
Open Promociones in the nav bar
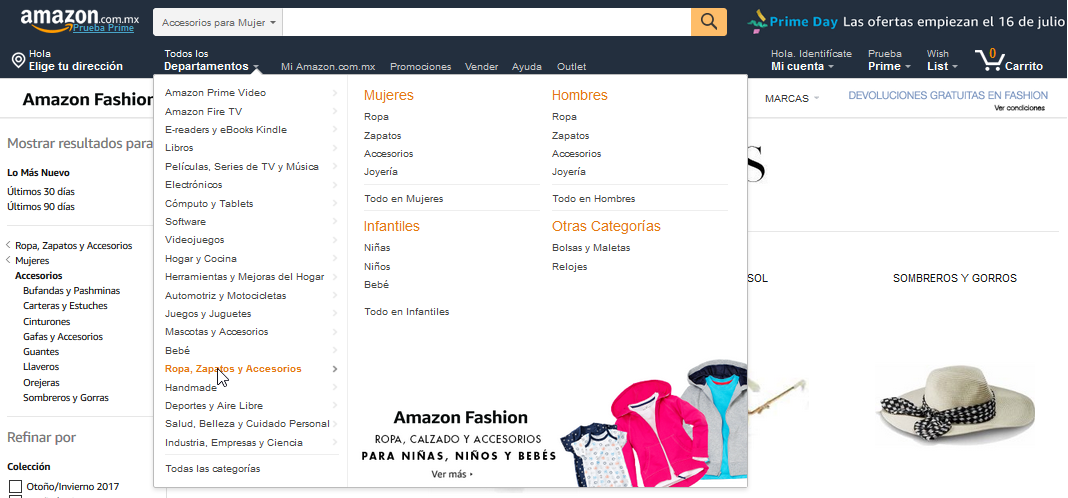420,67
